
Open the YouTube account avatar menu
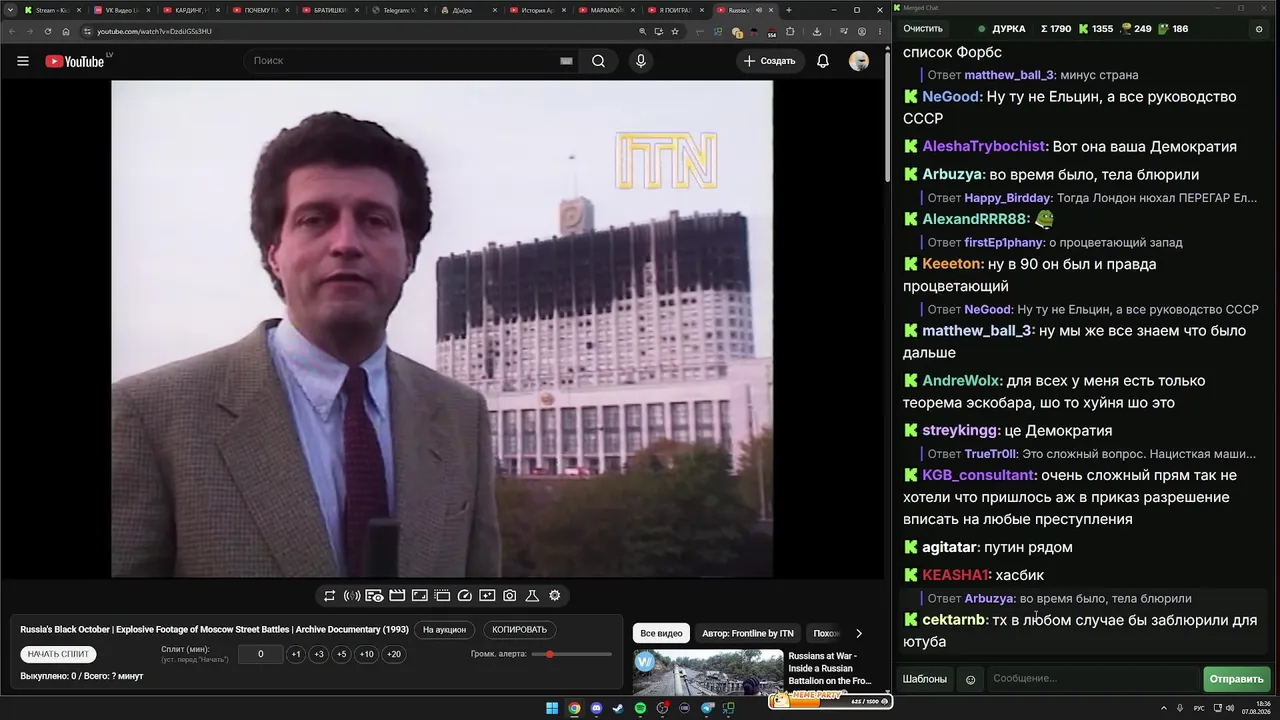[x=859, y=61]
